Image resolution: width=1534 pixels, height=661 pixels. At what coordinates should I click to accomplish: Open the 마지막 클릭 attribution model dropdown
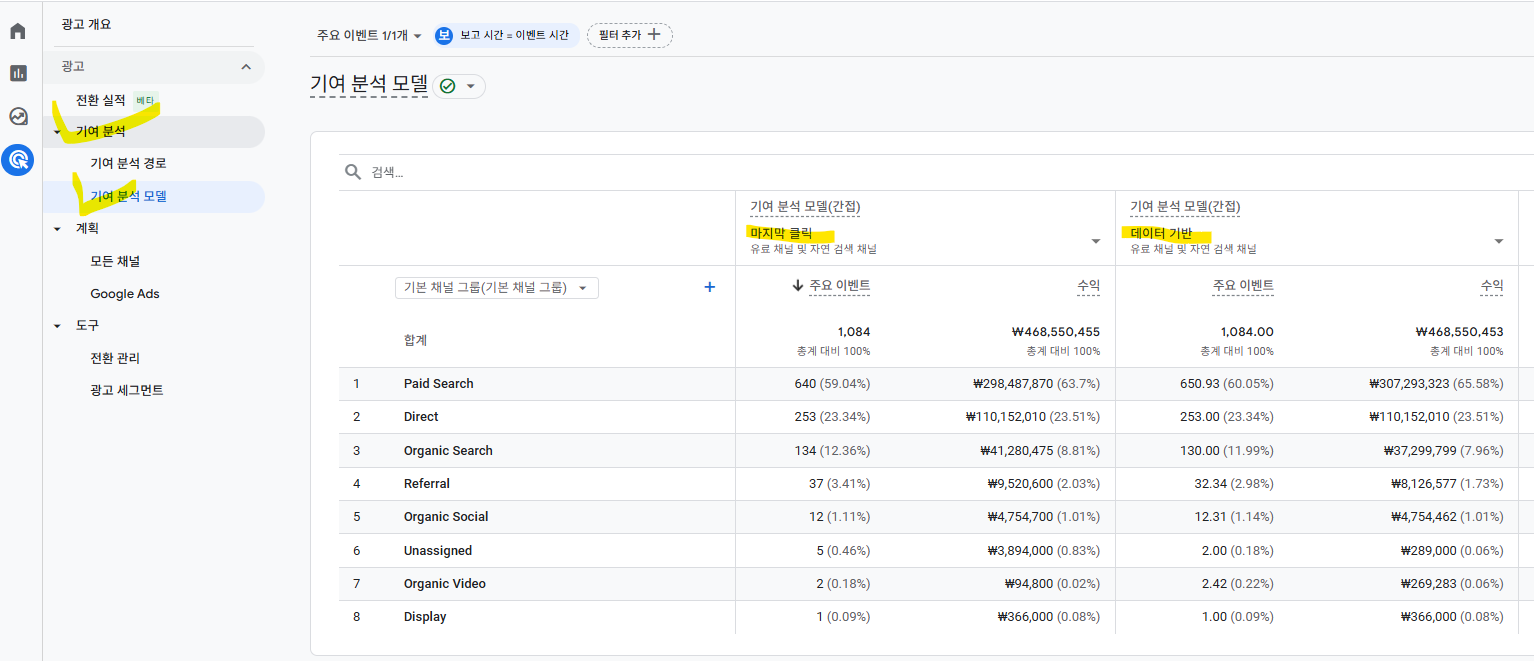point(1096,241)
